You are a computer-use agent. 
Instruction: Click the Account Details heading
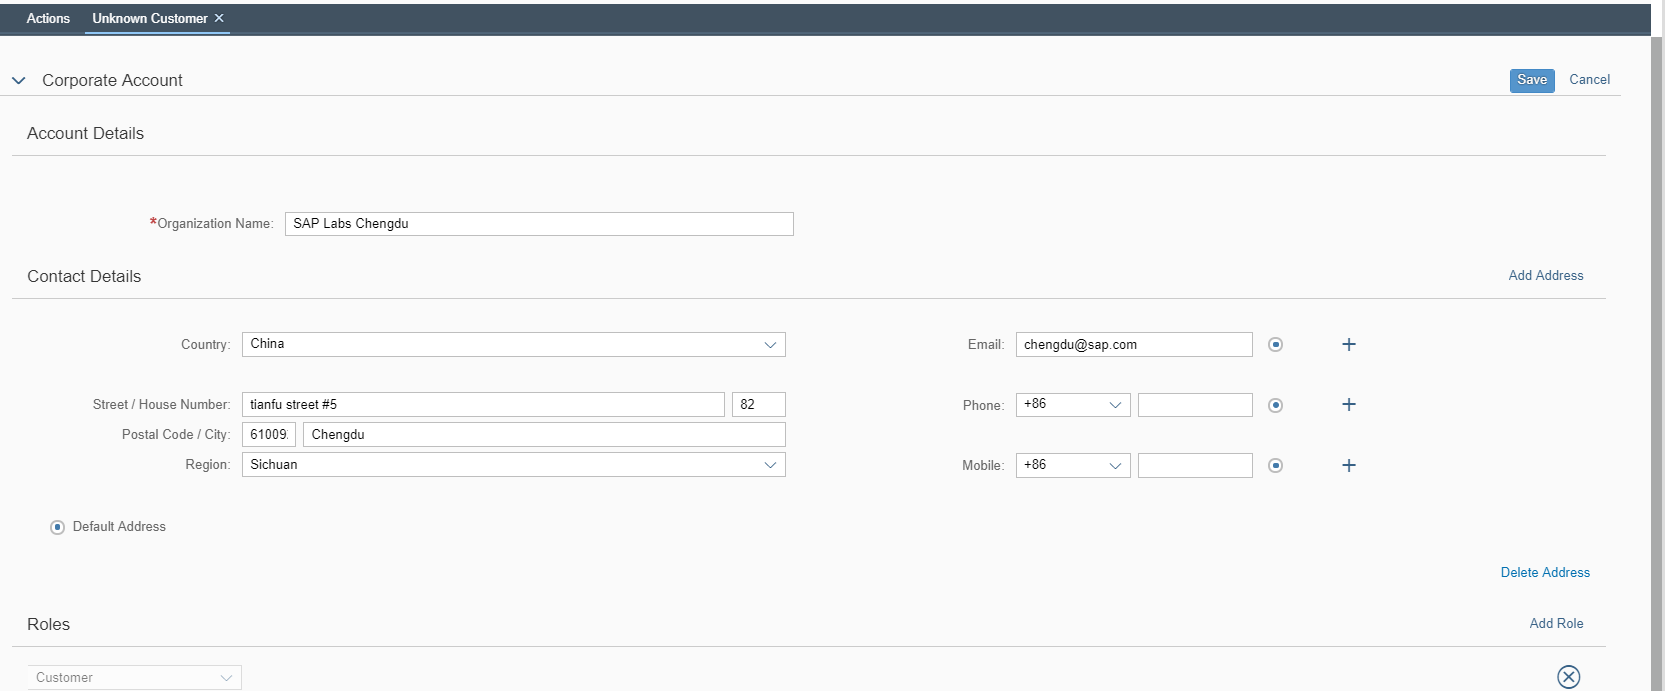(x=85, y=133)
